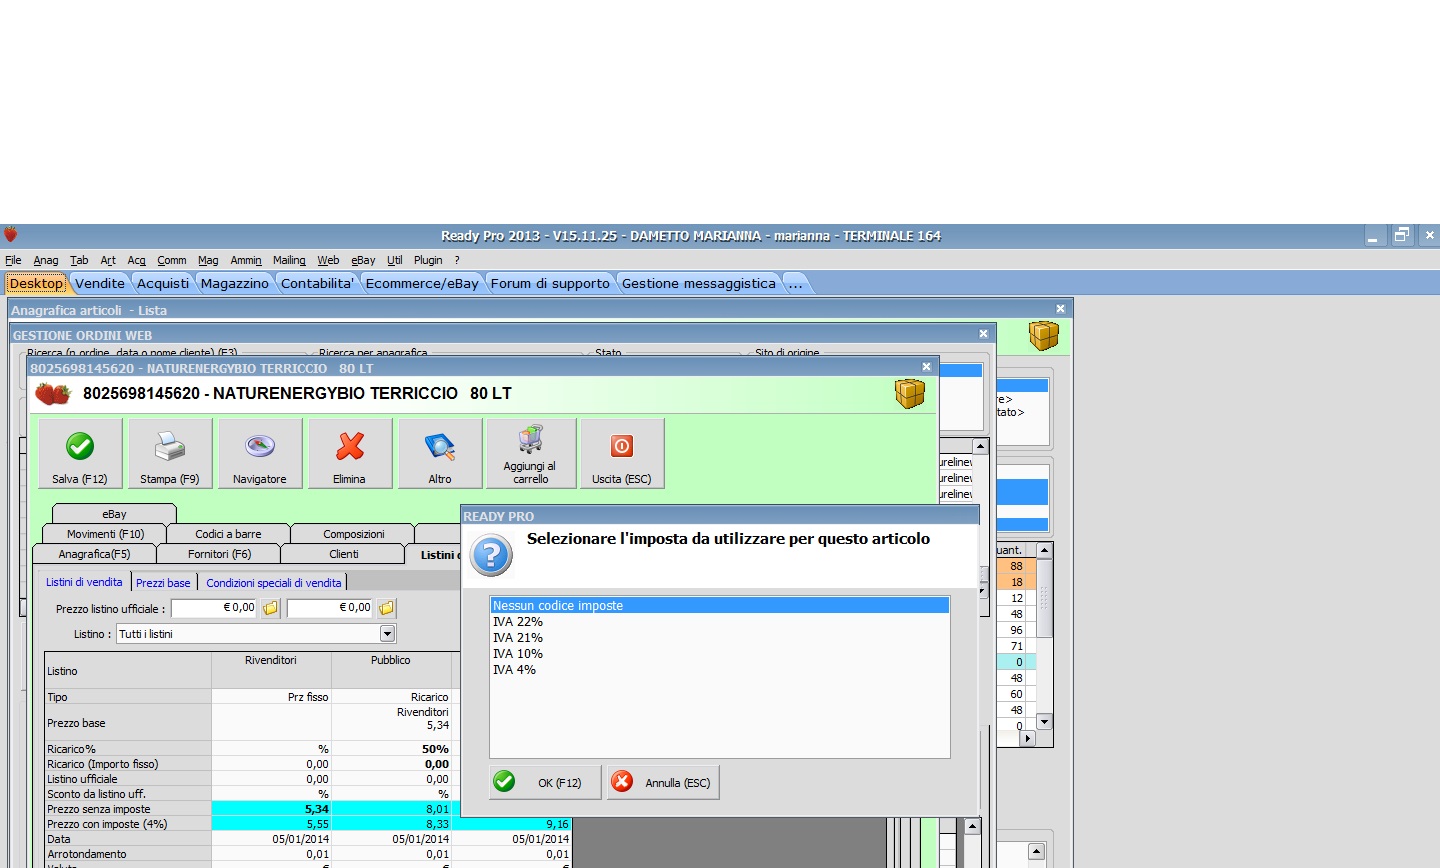Click the scroll-up arrow of the quantity list

coord(1045,550)
